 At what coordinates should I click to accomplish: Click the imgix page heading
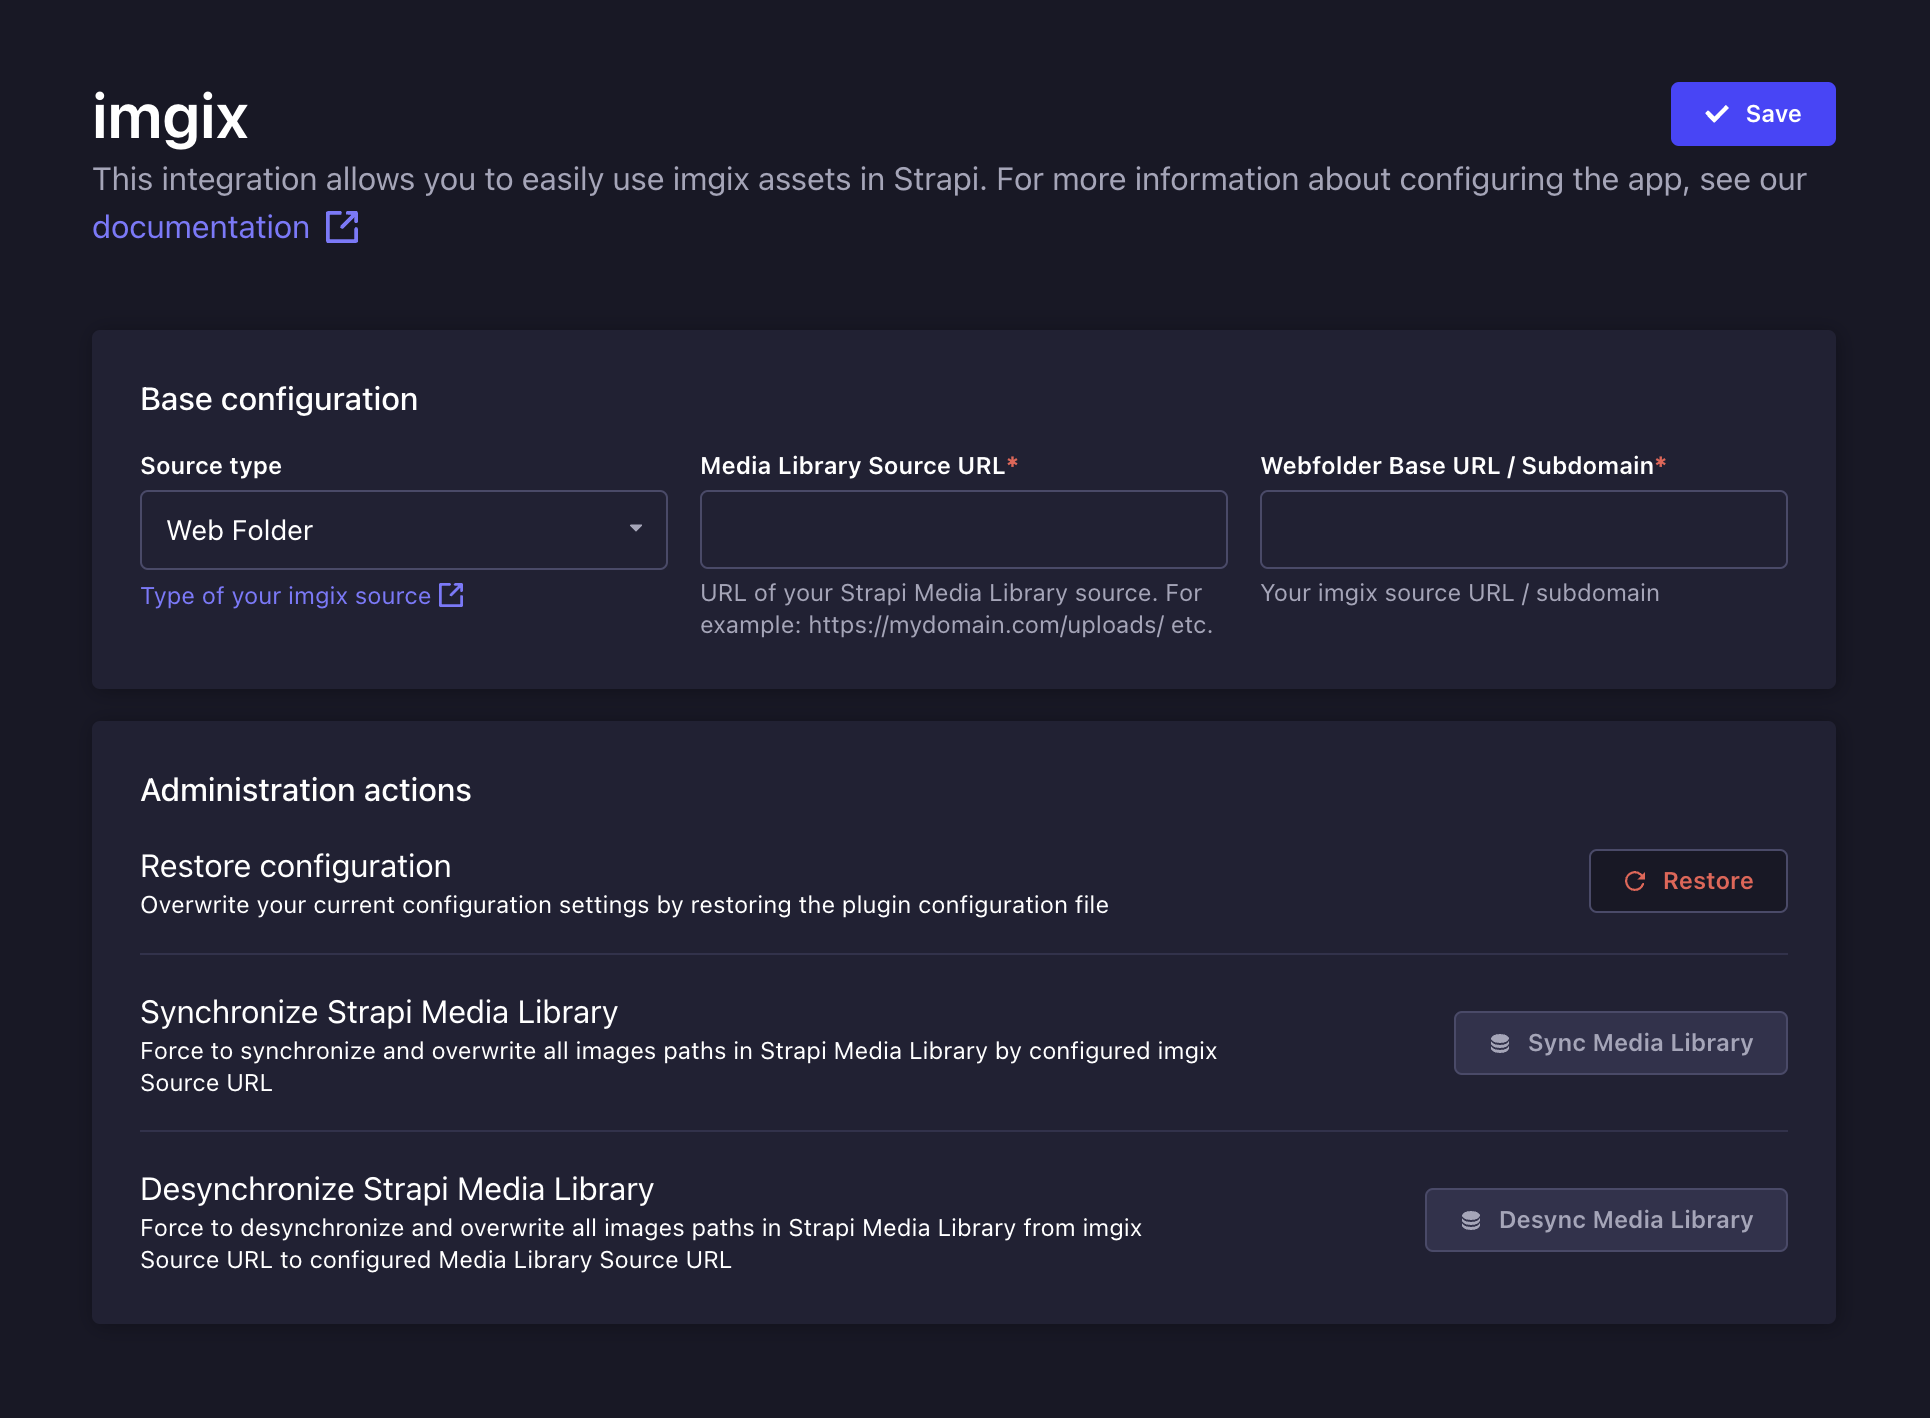pos(170,116)
